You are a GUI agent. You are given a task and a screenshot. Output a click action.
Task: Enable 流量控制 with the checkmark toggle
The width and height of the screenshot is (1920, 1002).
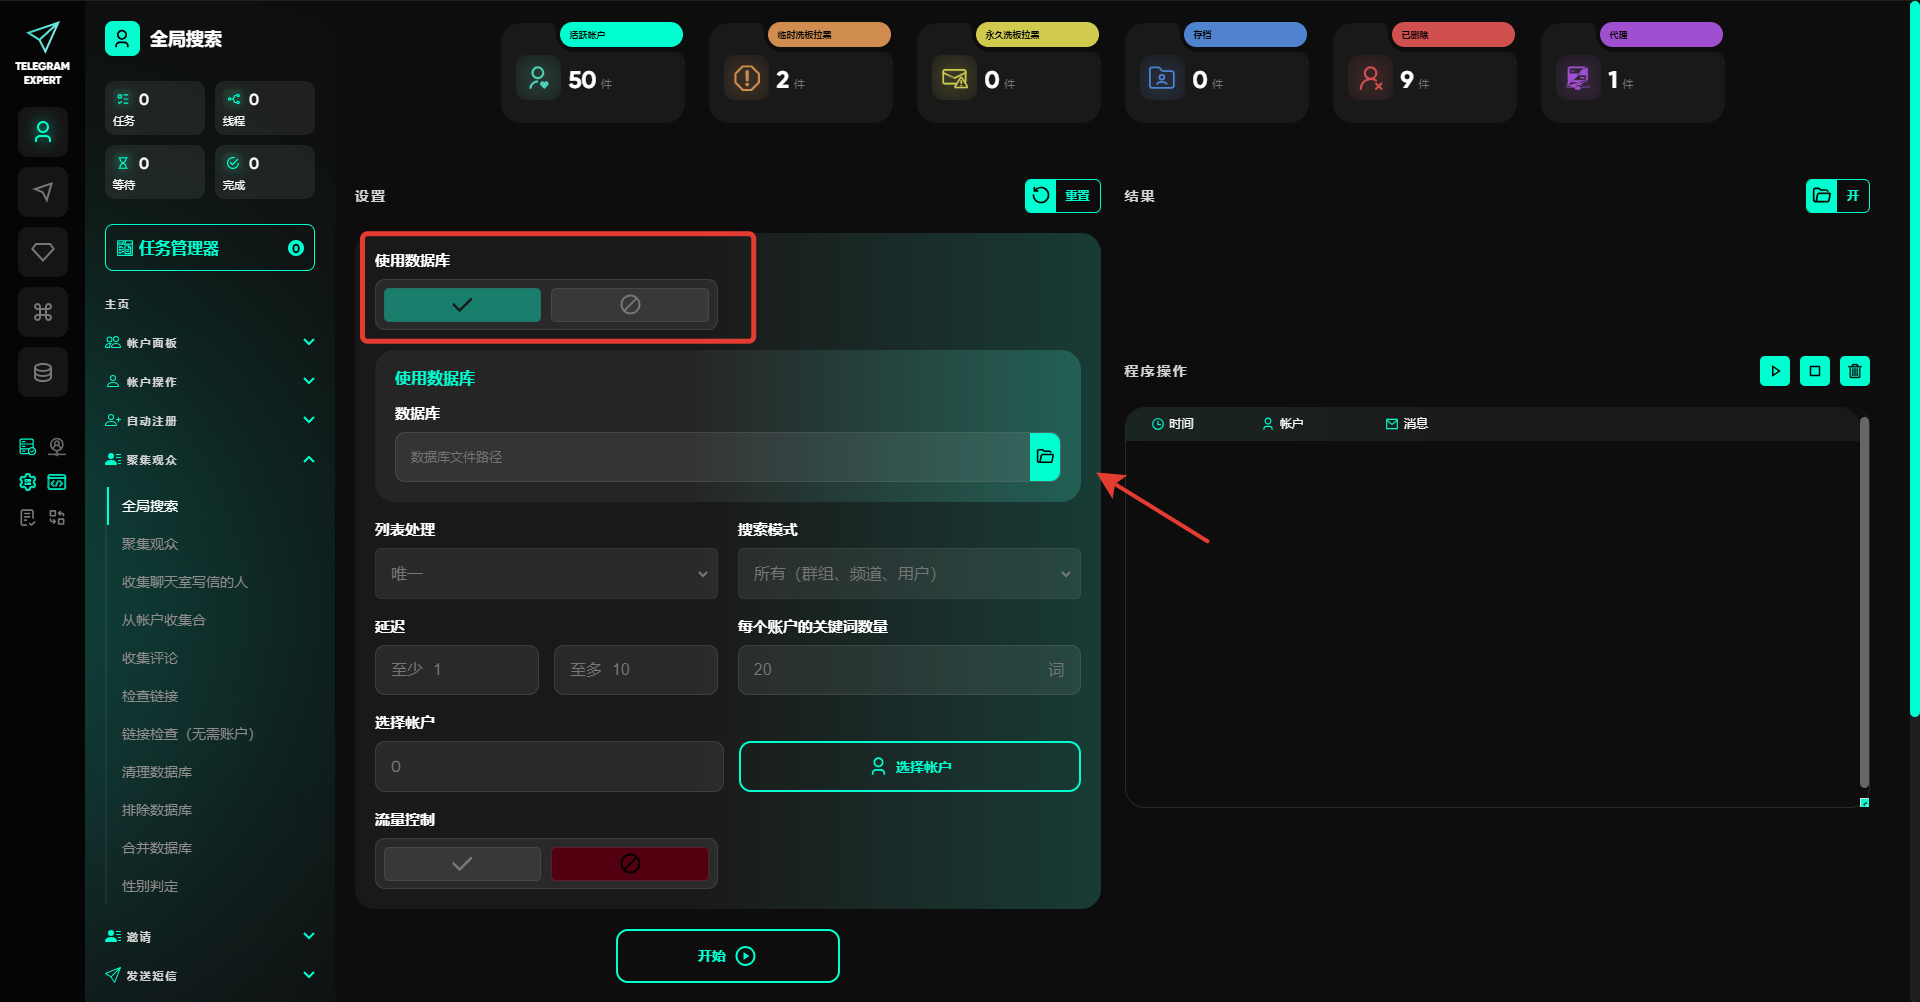click(x=462, y=864)
